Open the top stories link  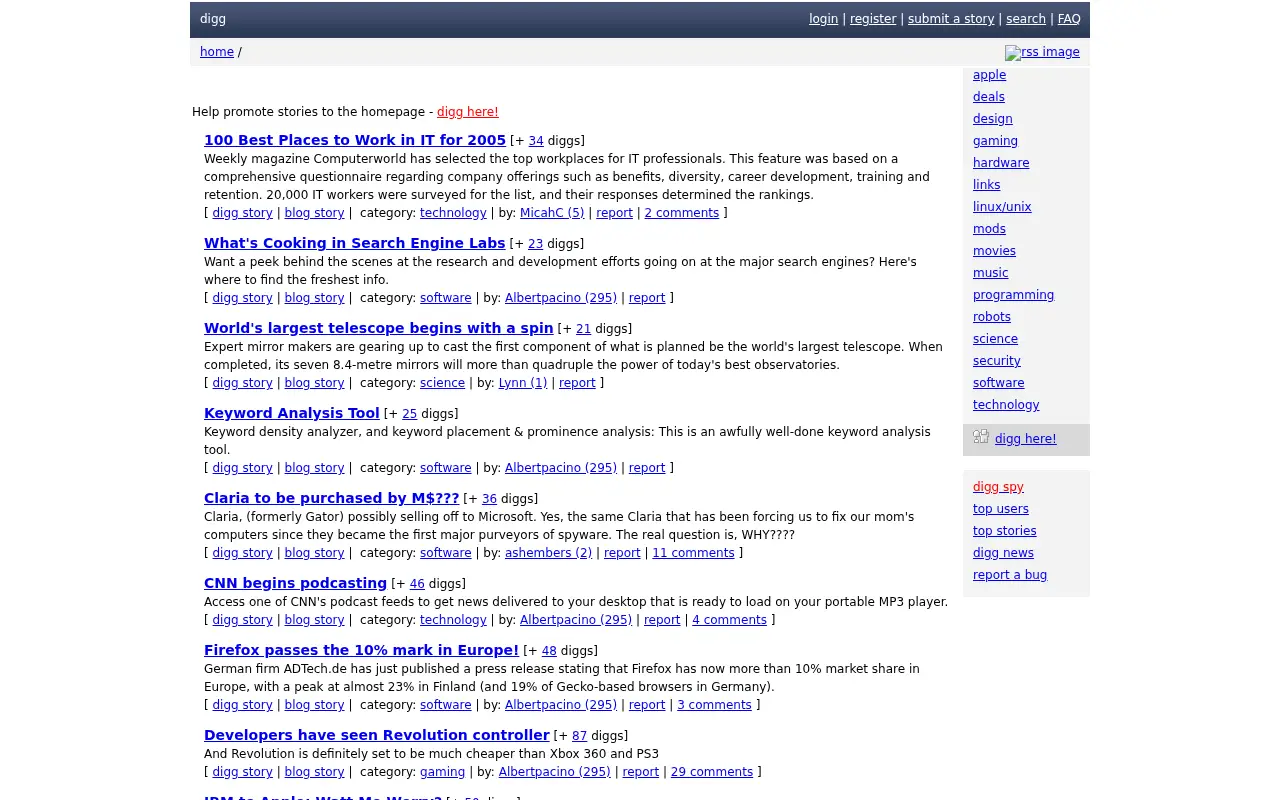point(1005,531)
